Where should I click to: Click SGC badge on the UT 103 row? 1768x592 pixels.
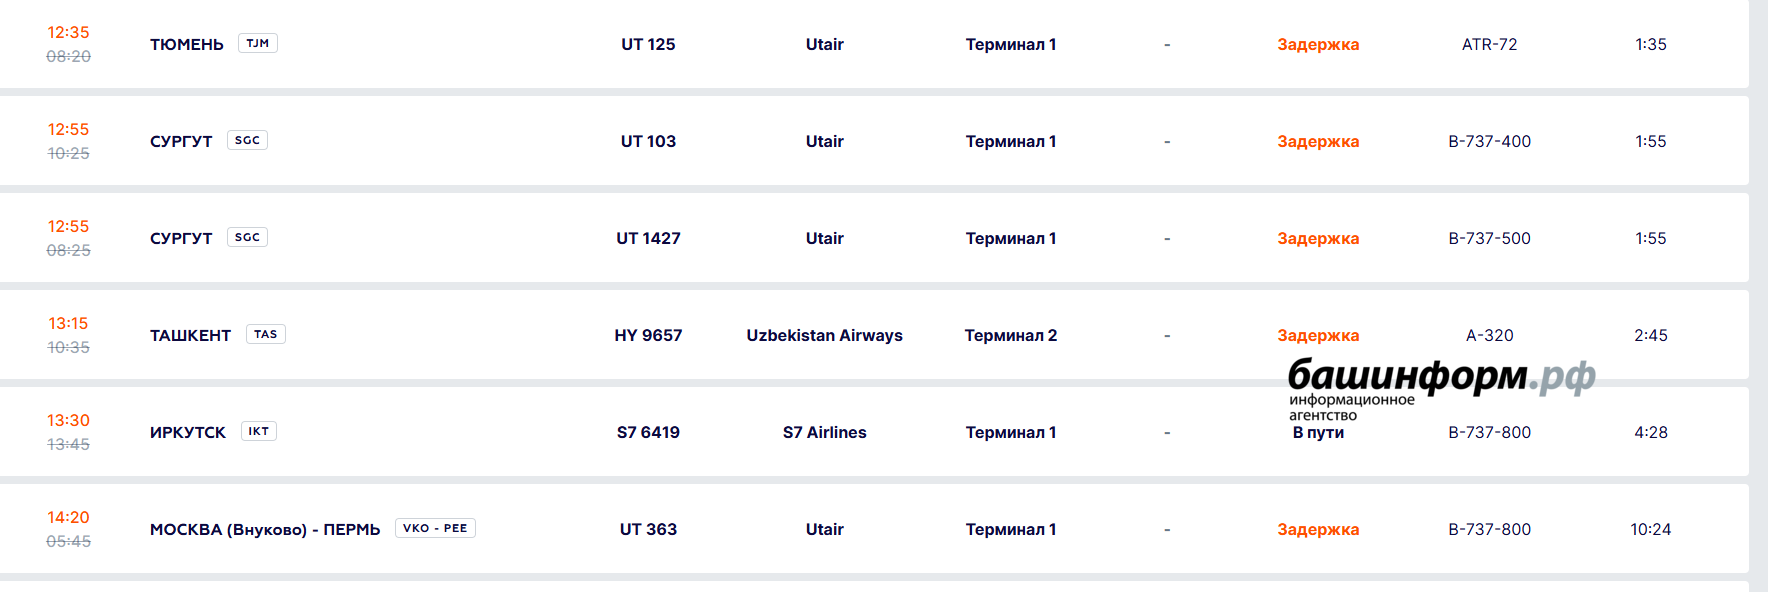247,140
